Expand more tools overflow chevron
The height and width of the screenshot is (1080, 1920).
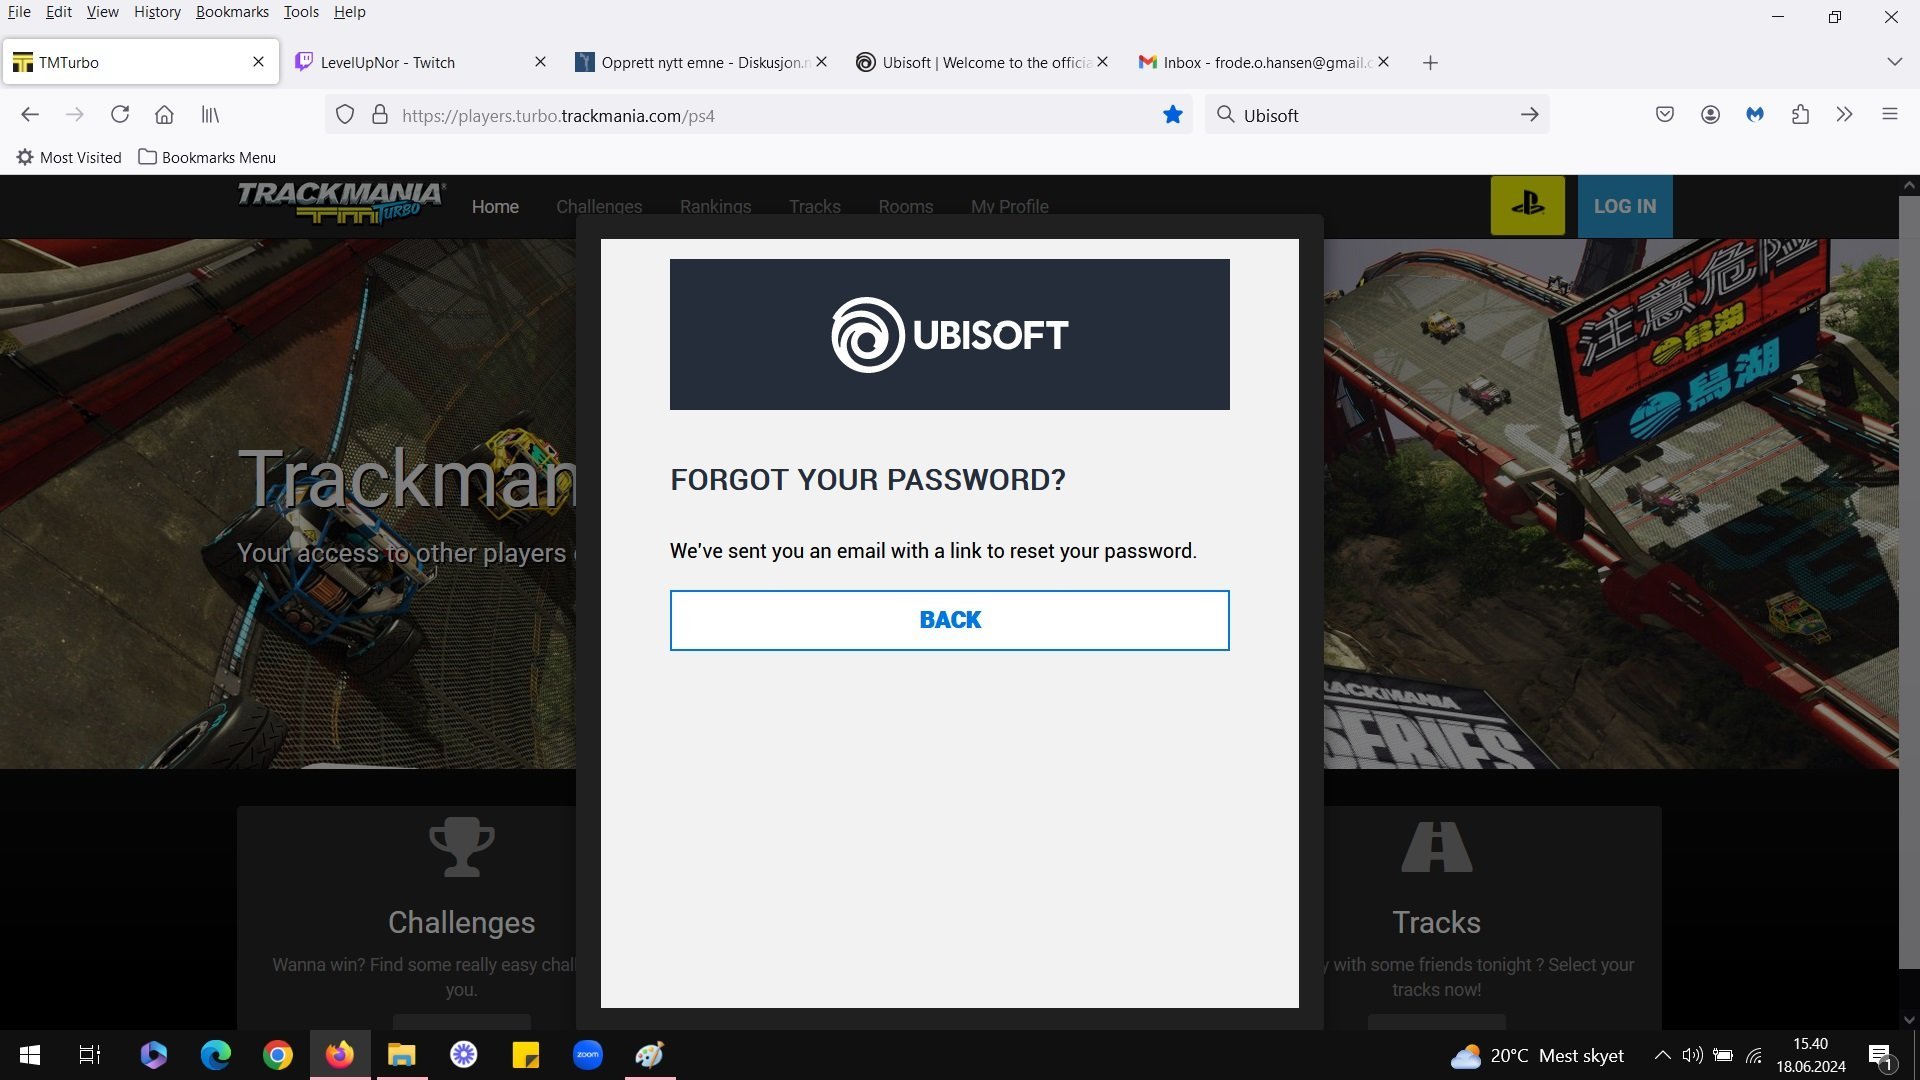pos(1845,115)
